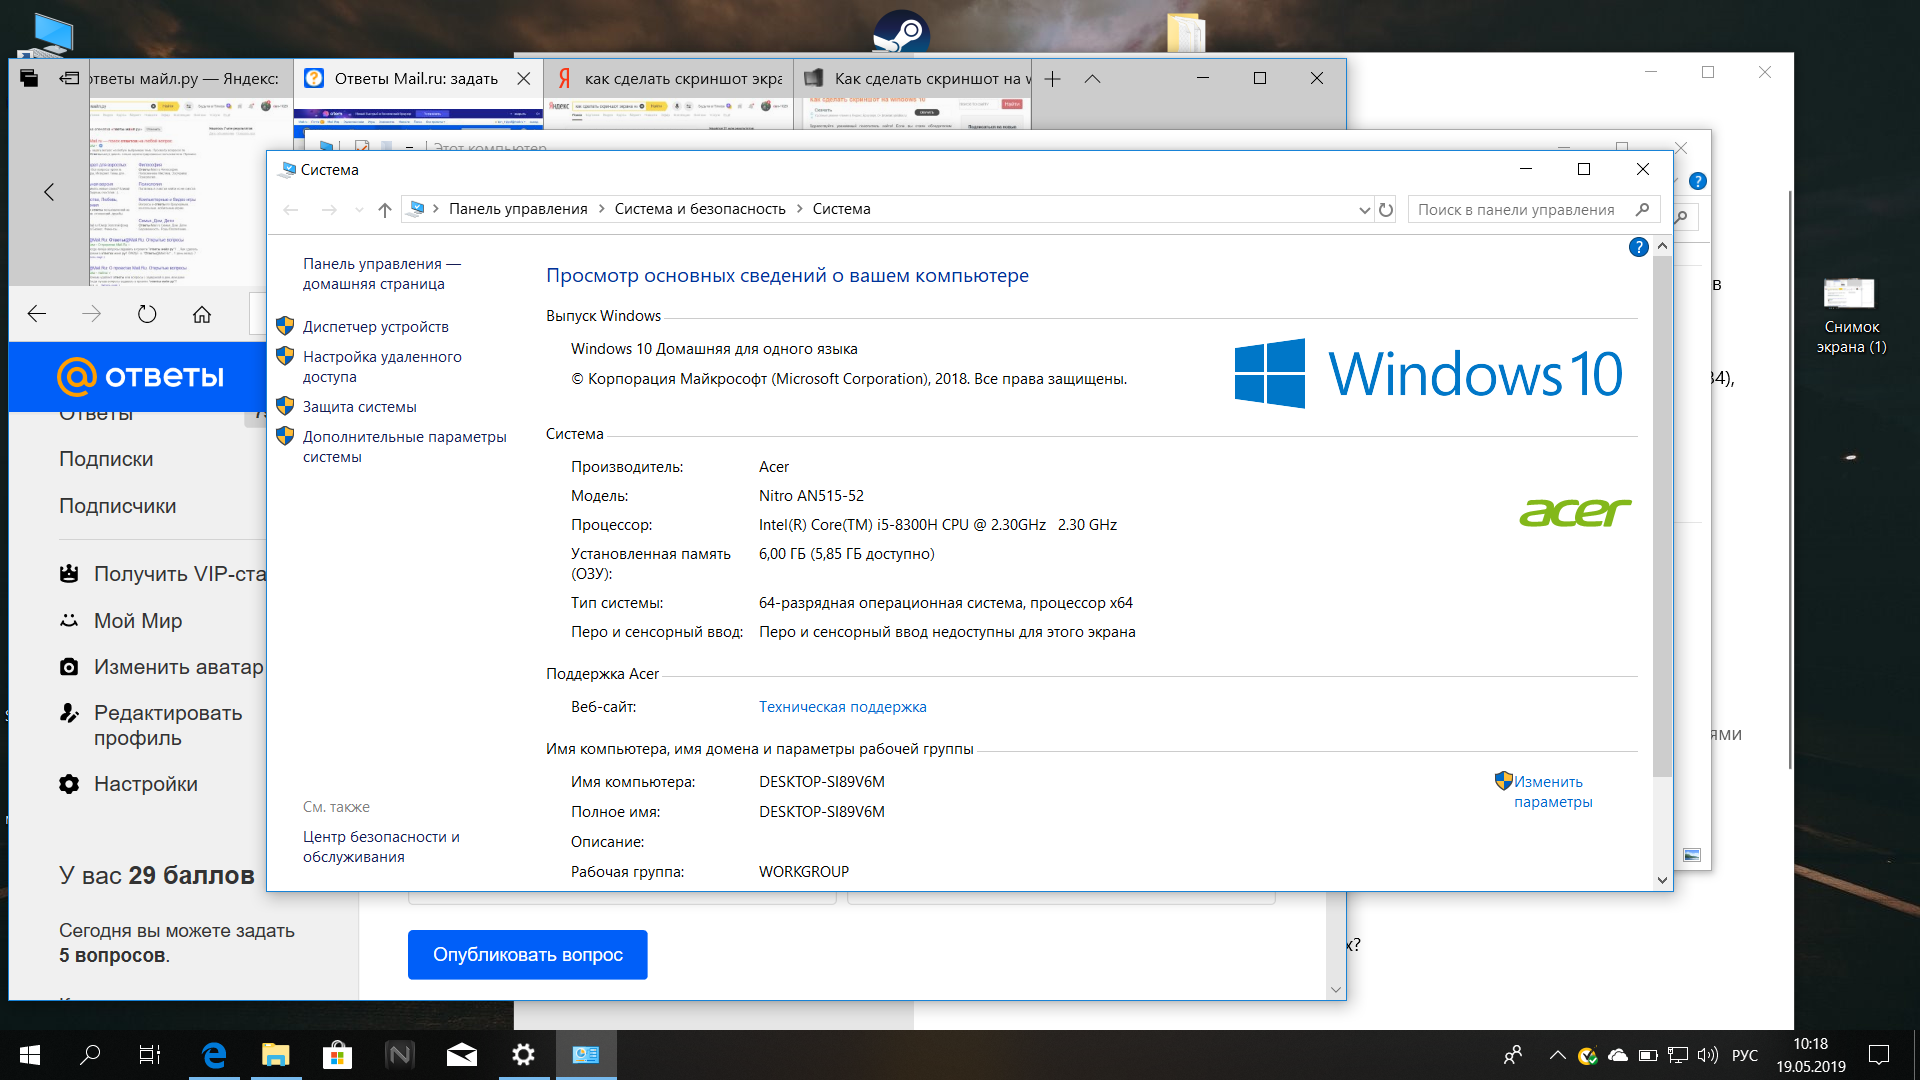This screenshot has width=1920, height=1080.
Task: Open Settings gear on taskbar
Action: point(524,1055)
